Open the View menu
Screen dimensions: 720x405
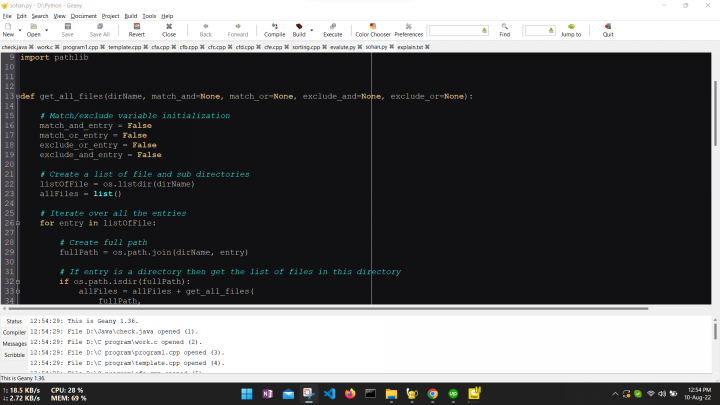tap(59, 16)
